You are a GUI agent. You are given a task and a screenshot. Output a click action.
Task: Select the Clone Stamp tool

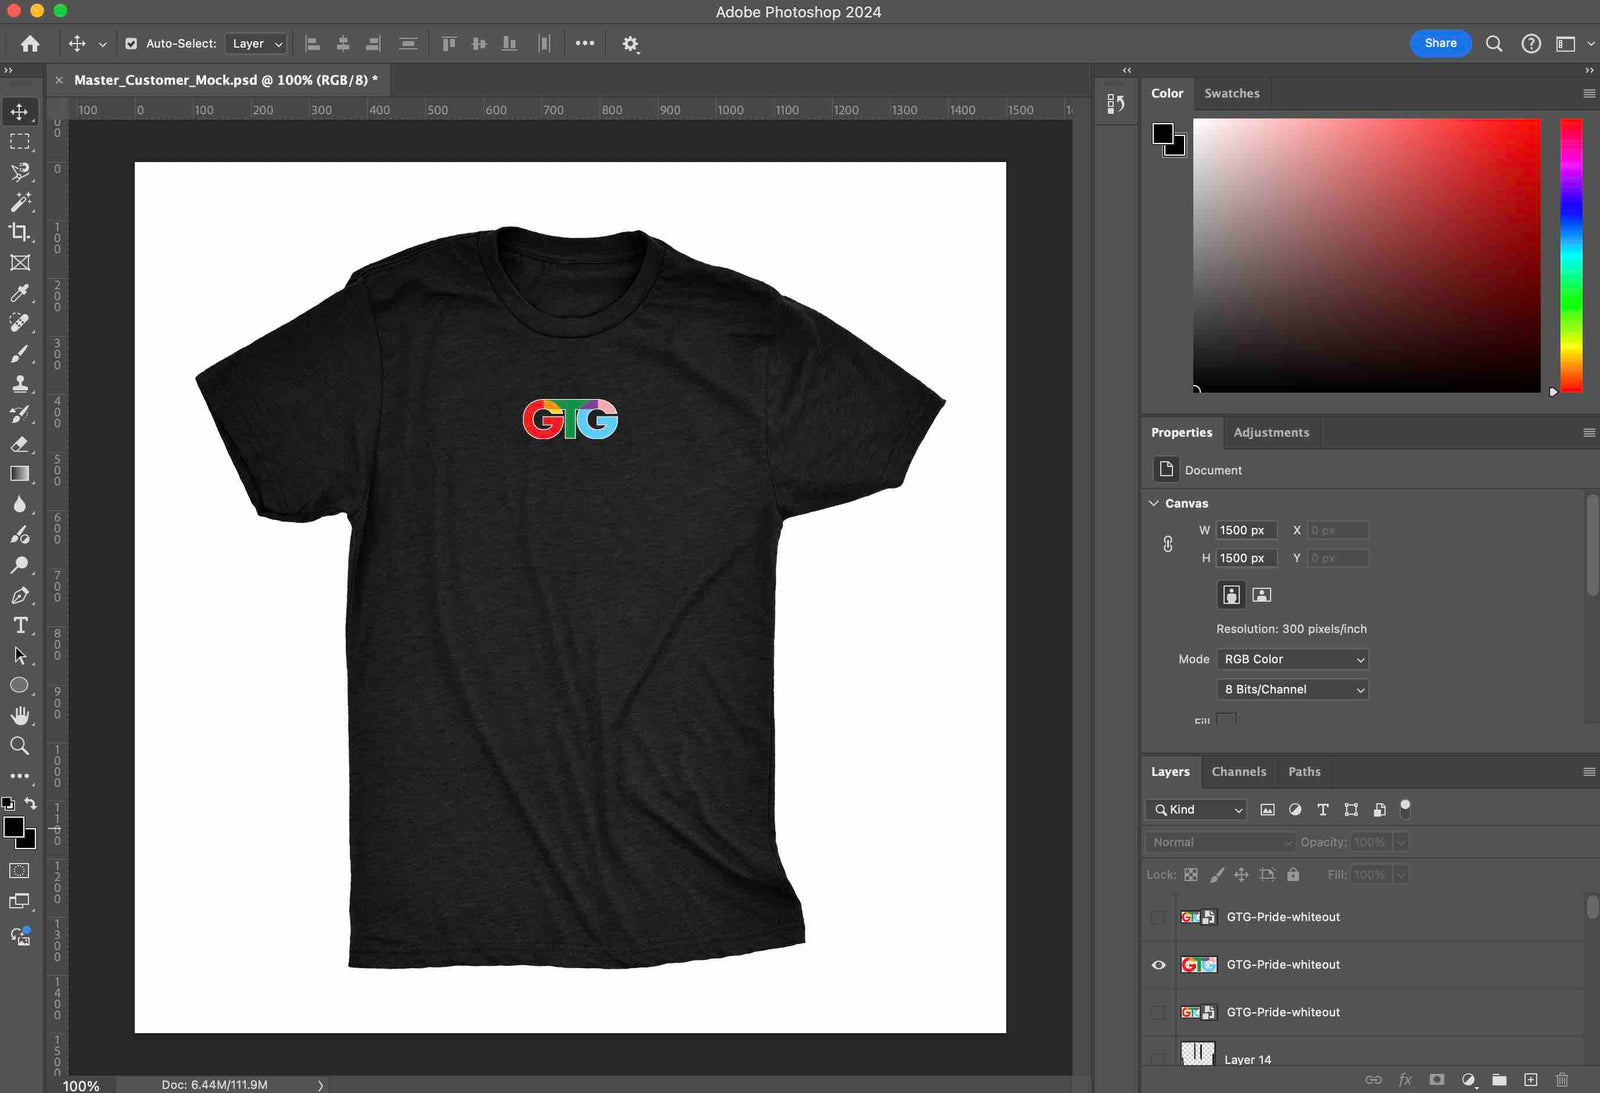click(19, 384)
